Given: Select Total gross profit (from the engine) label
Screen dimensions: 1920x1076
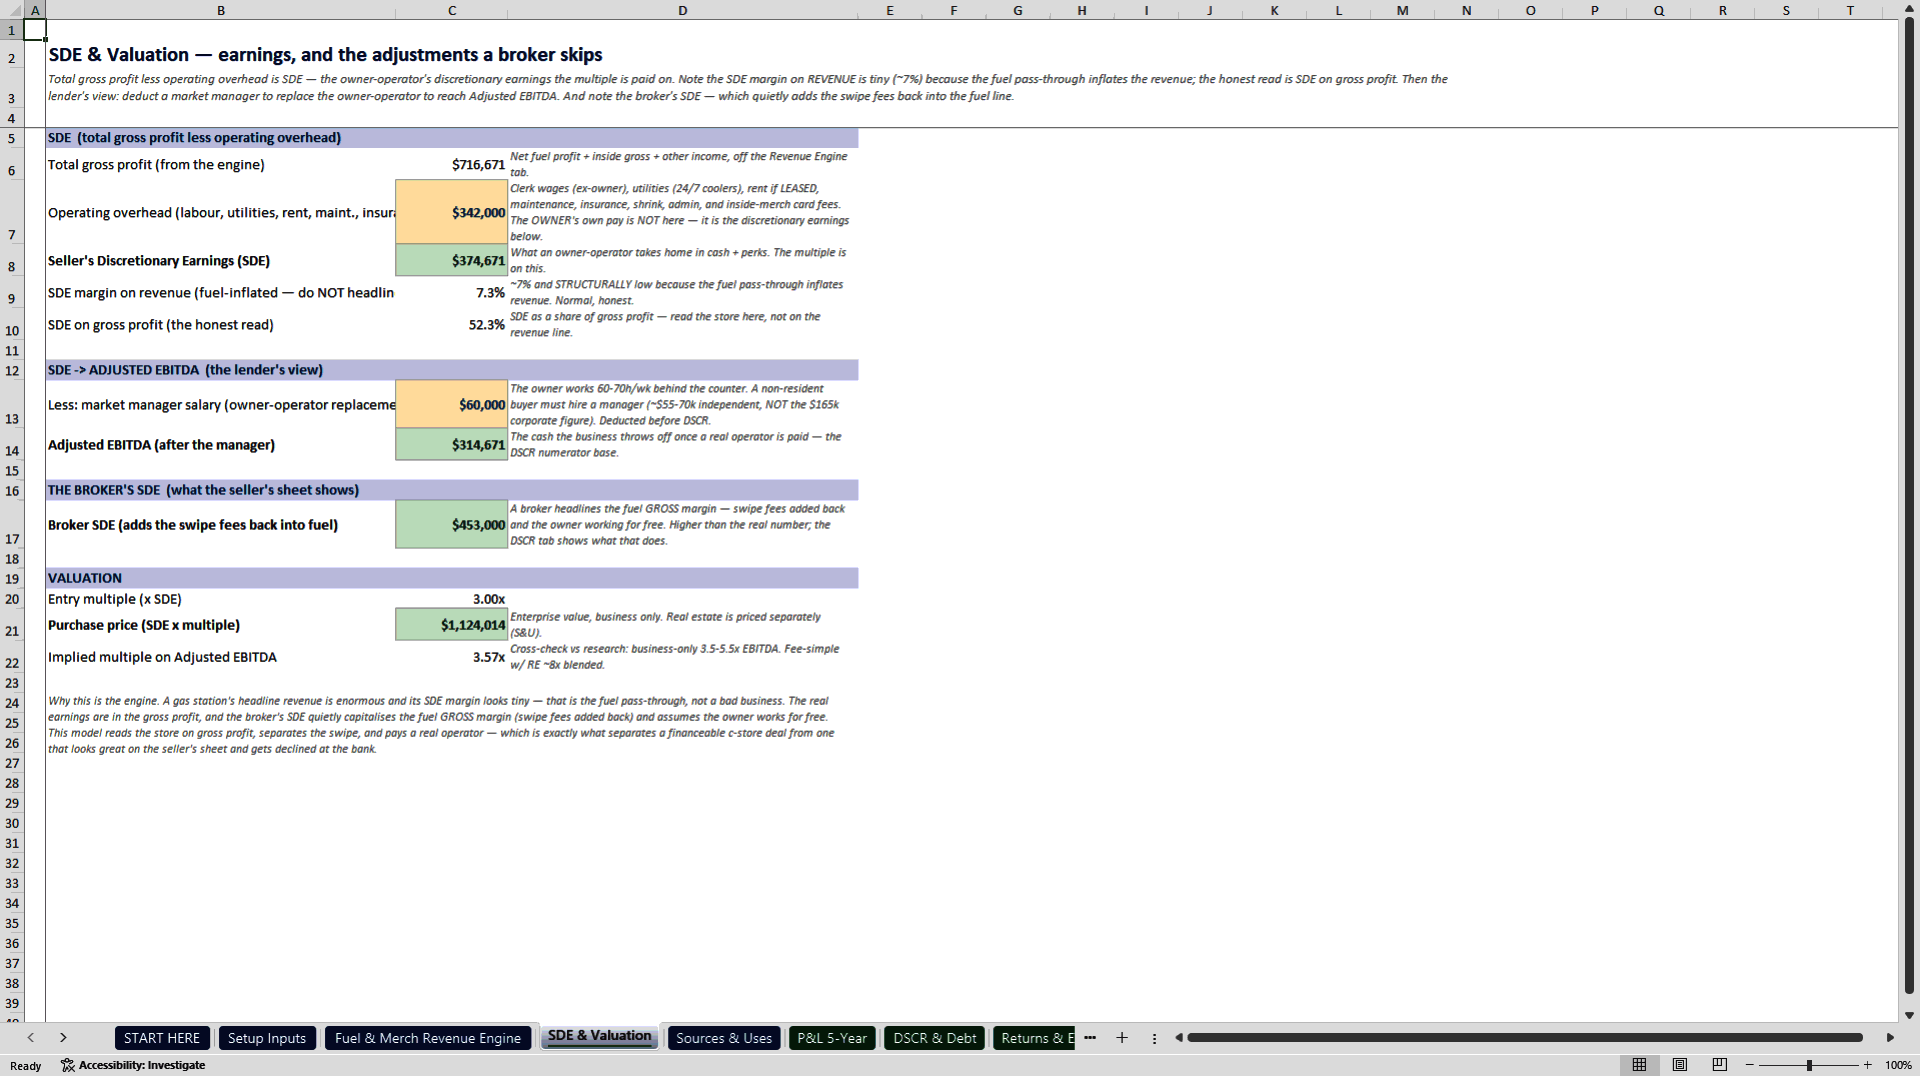Looking at the screenshot, I should pos(156,164).
